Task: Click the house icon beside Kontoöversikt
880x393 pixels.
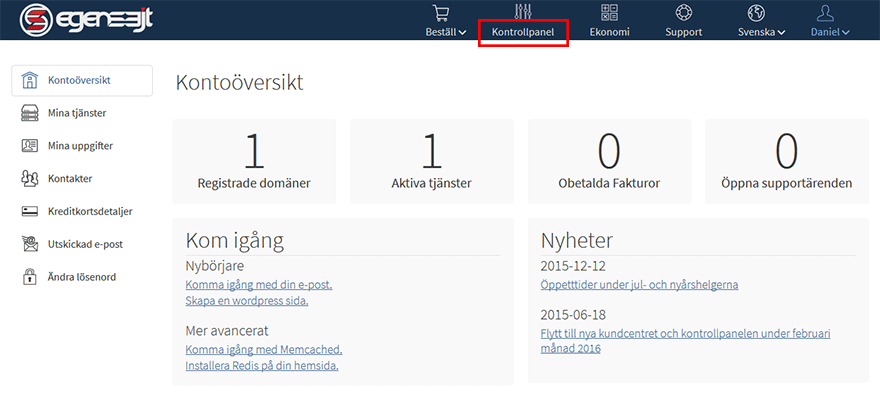Action: 29,80
